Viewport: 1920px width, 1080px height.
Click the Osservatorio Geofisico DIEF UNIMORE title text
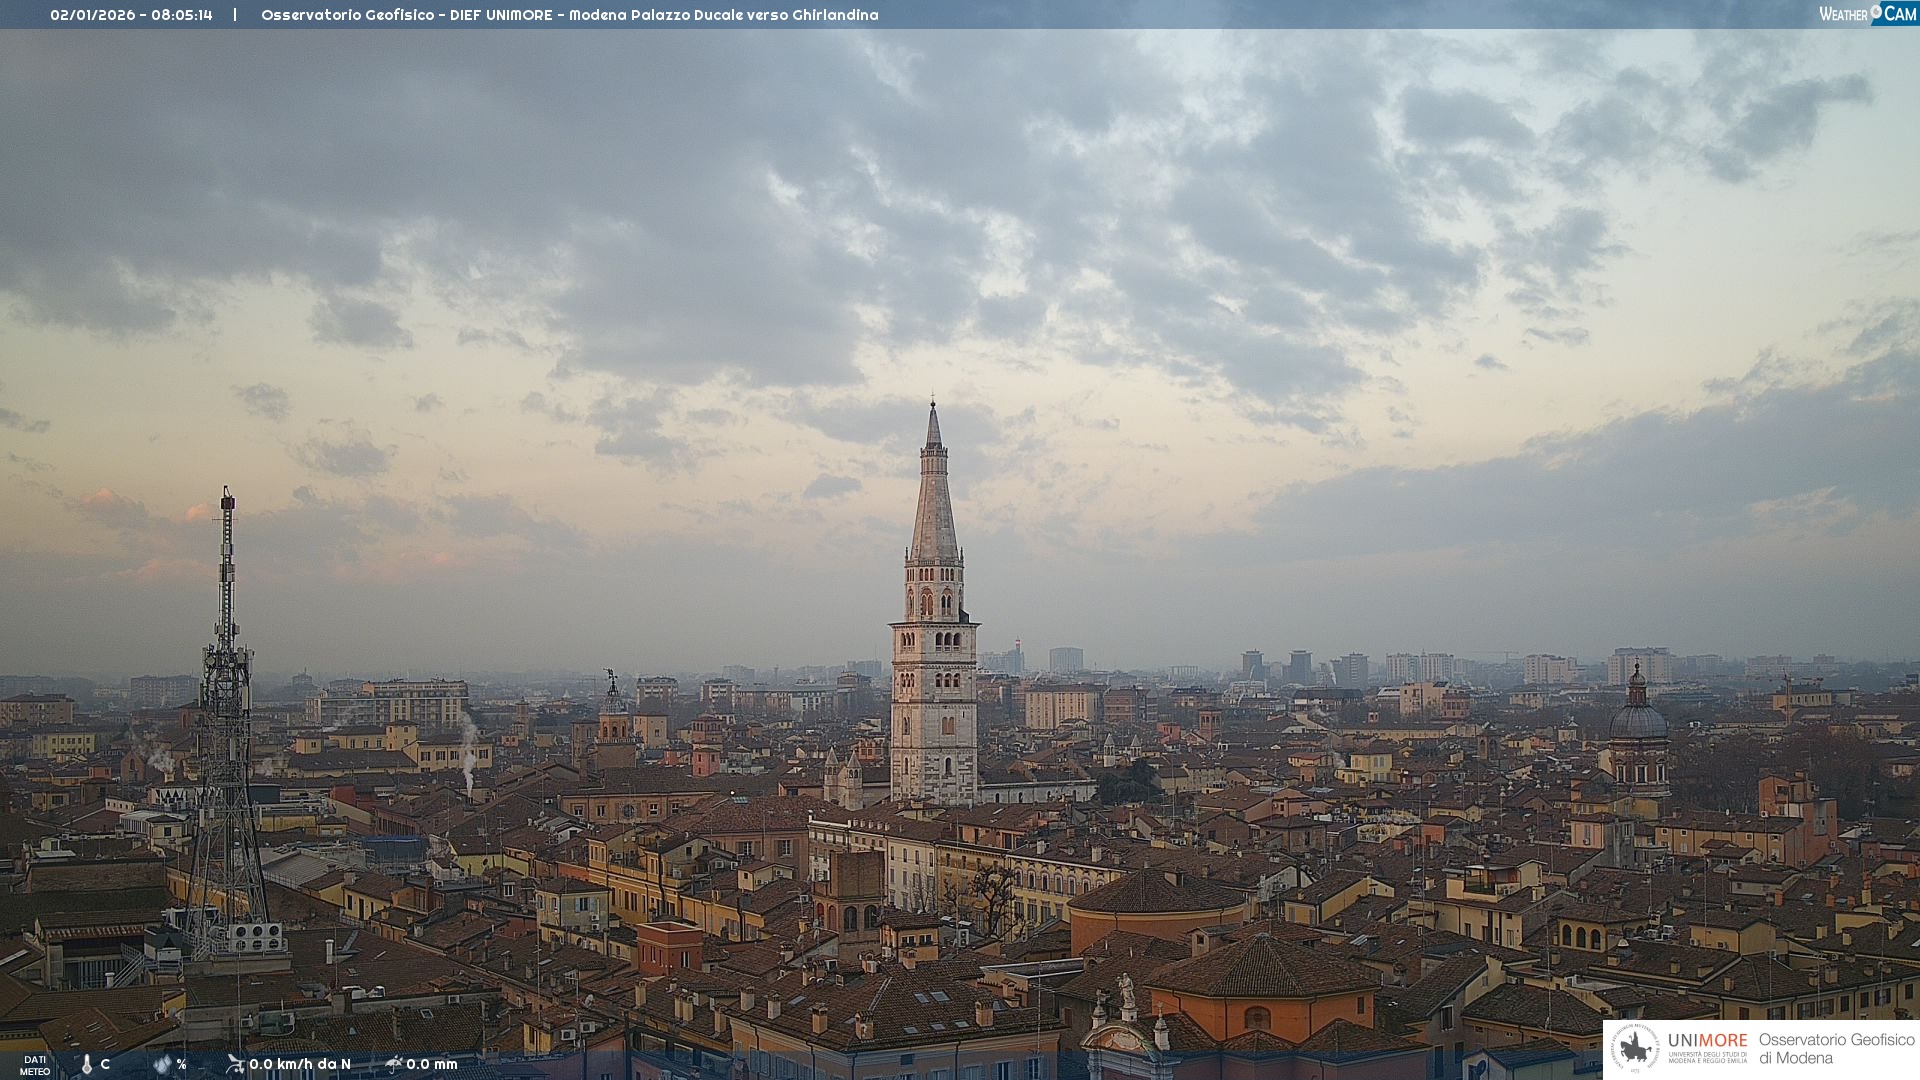pos(569,15)
